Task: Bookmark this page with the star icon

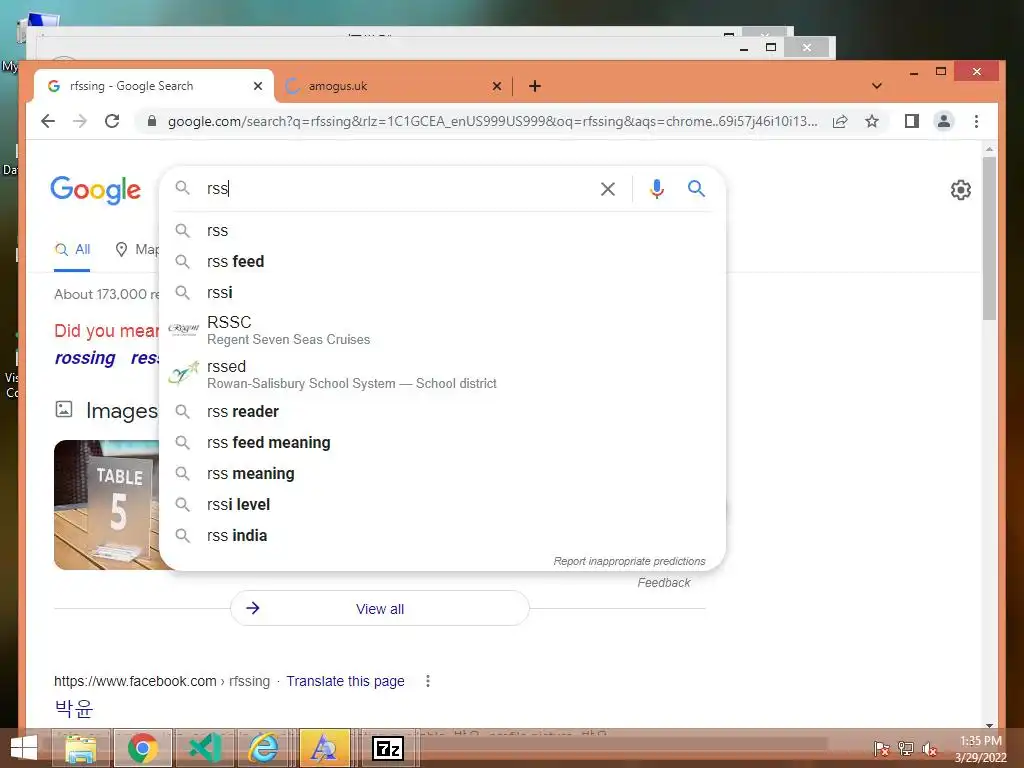Action: point(872,121)
